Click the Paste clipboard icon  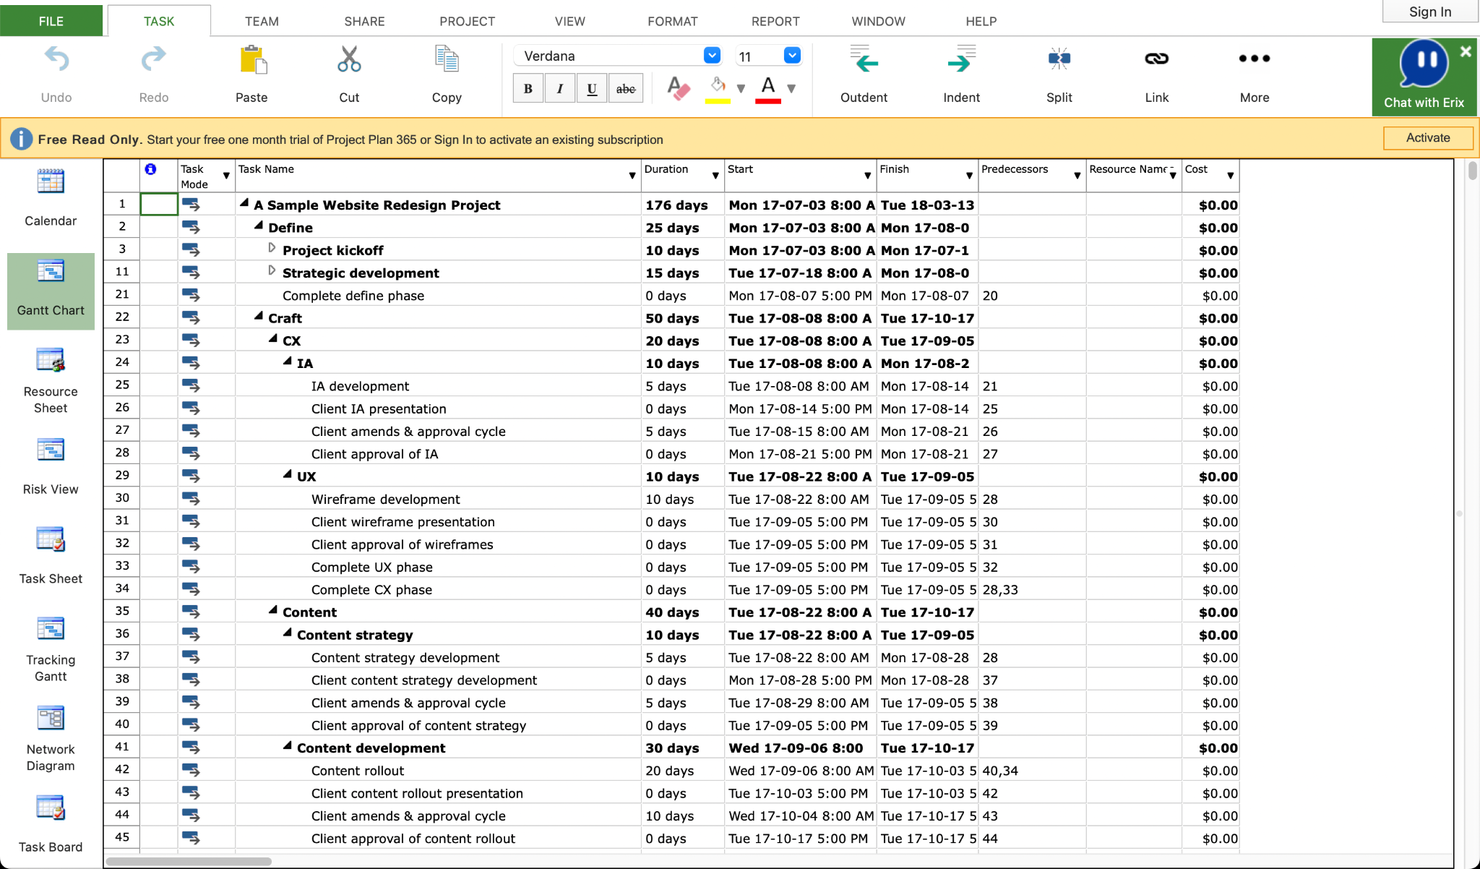[x=252, y=61]
